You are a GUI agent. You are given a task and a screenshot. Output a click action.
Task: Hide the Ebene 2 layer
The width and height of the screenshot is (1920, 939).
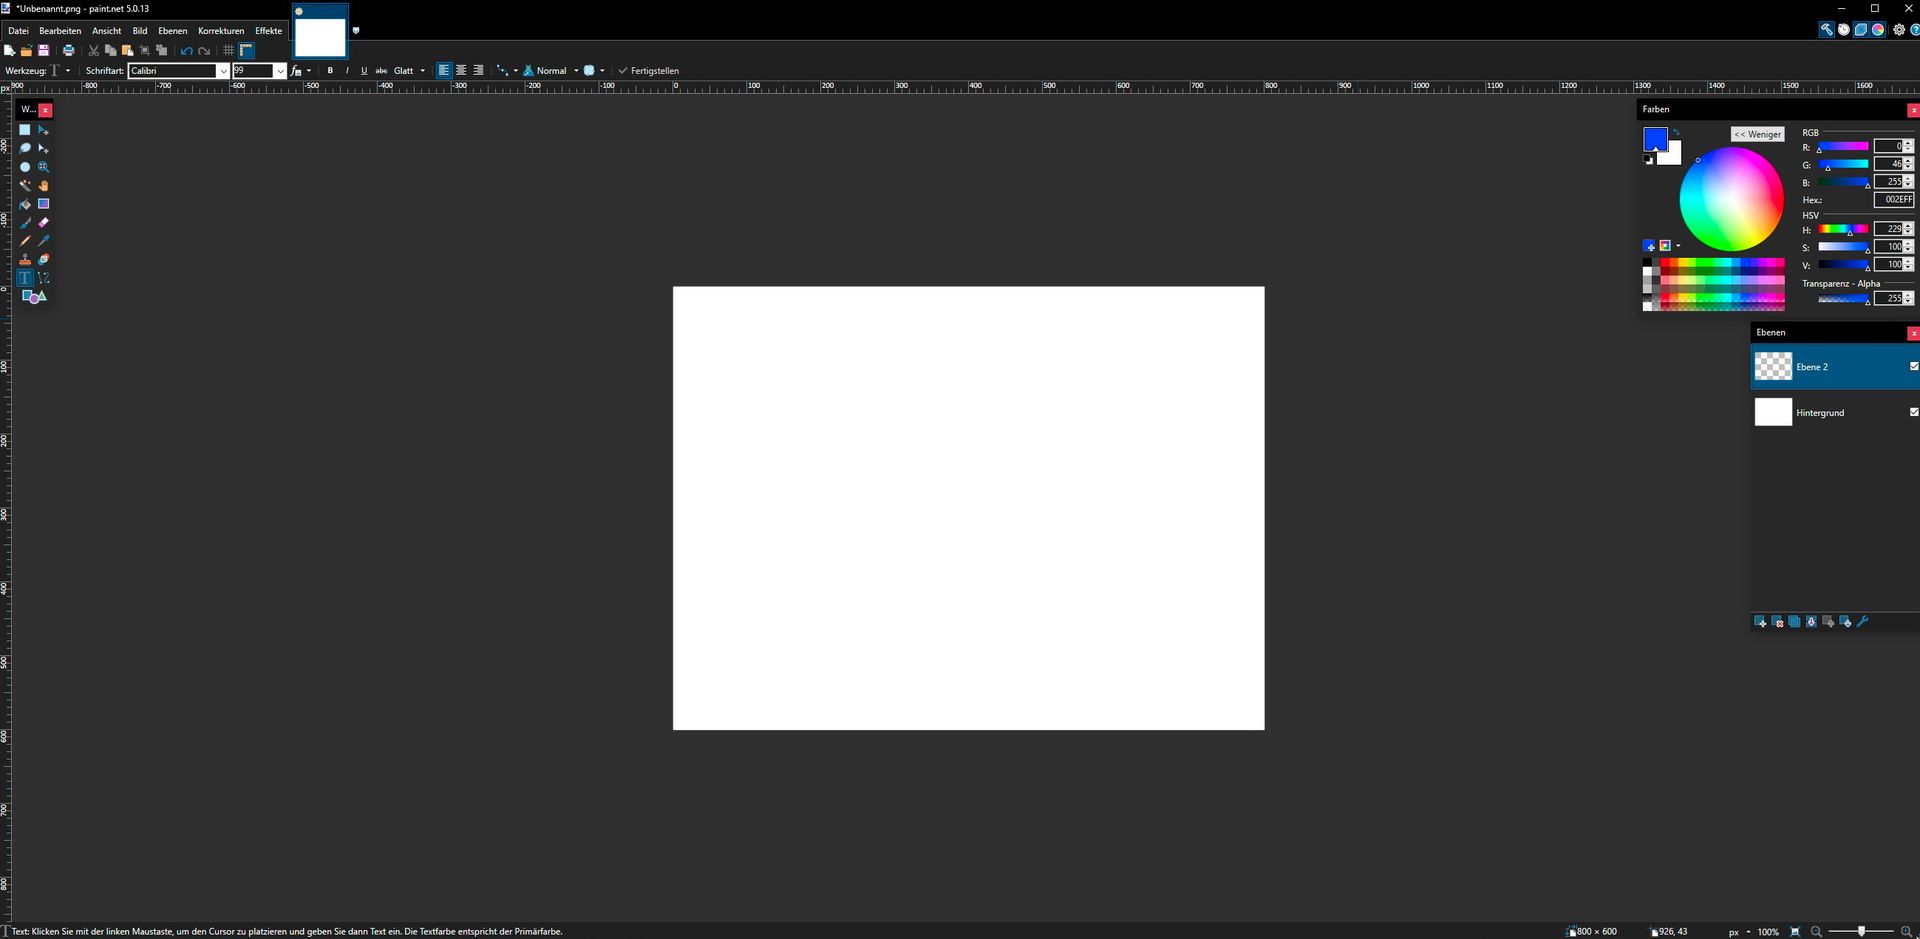tap(1913, 367)
